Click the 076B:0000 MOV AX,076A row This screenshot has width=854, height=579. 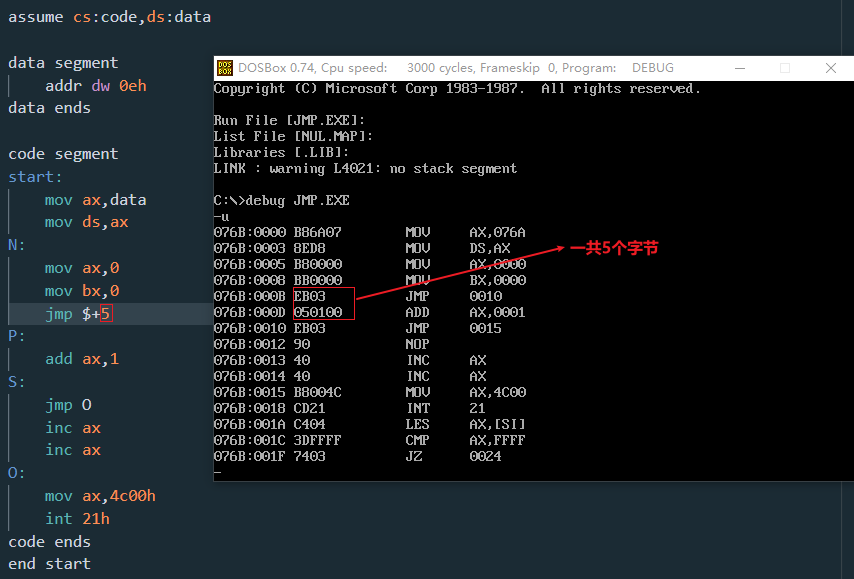tap(370, 232)
